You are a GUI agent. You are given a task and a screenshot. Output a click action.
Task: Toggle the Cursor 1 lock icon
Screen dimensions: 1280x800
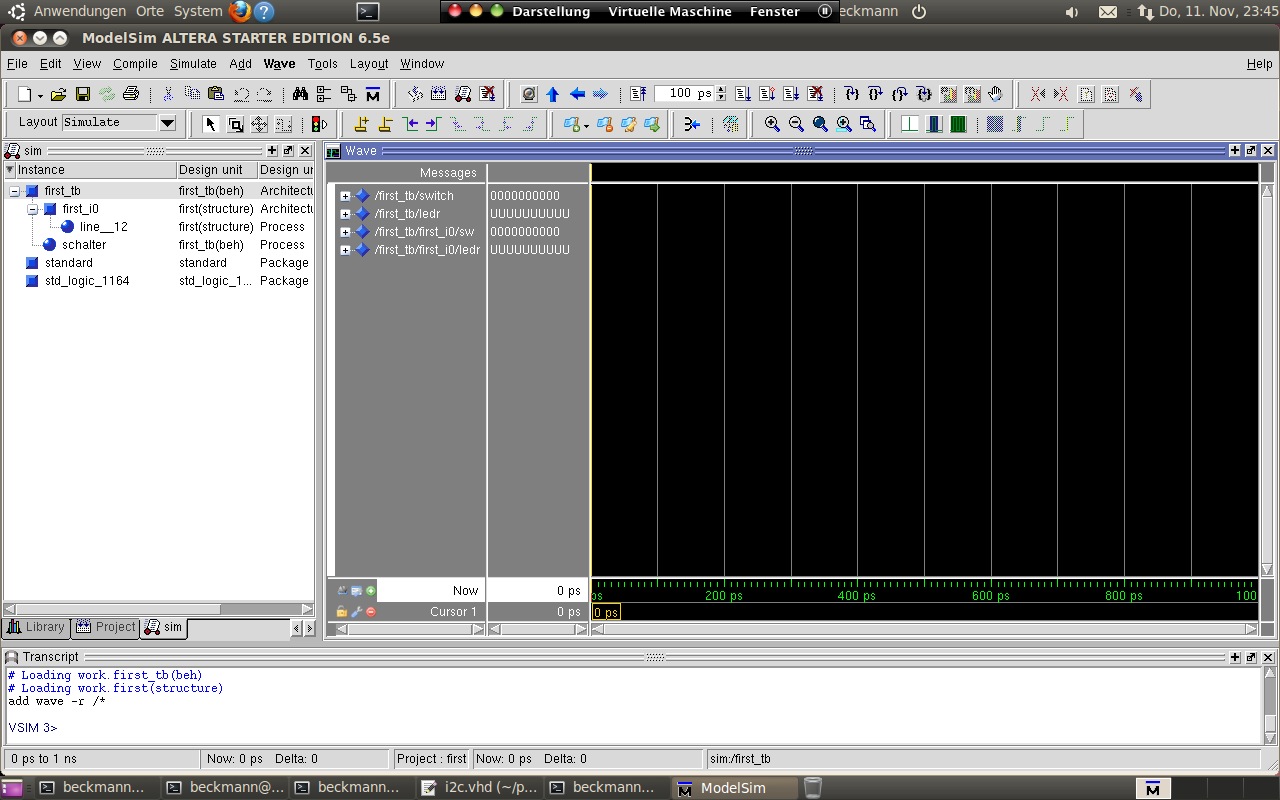342,612
